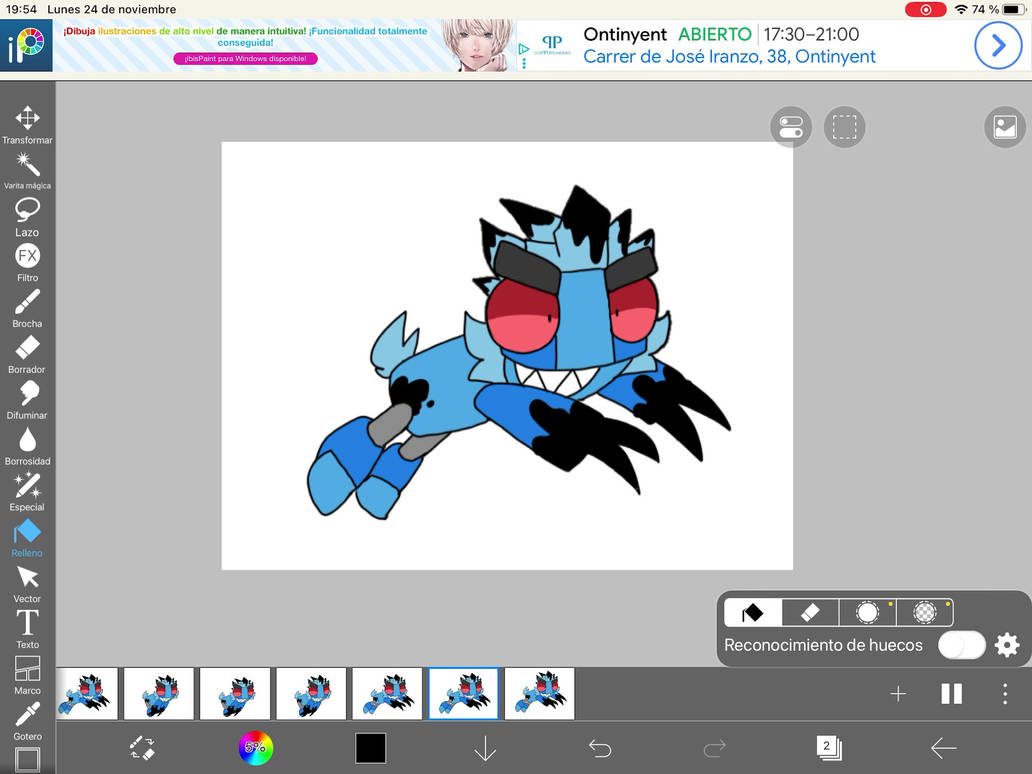
Task: Select the Transformar tool
Action: coord(27,125)
